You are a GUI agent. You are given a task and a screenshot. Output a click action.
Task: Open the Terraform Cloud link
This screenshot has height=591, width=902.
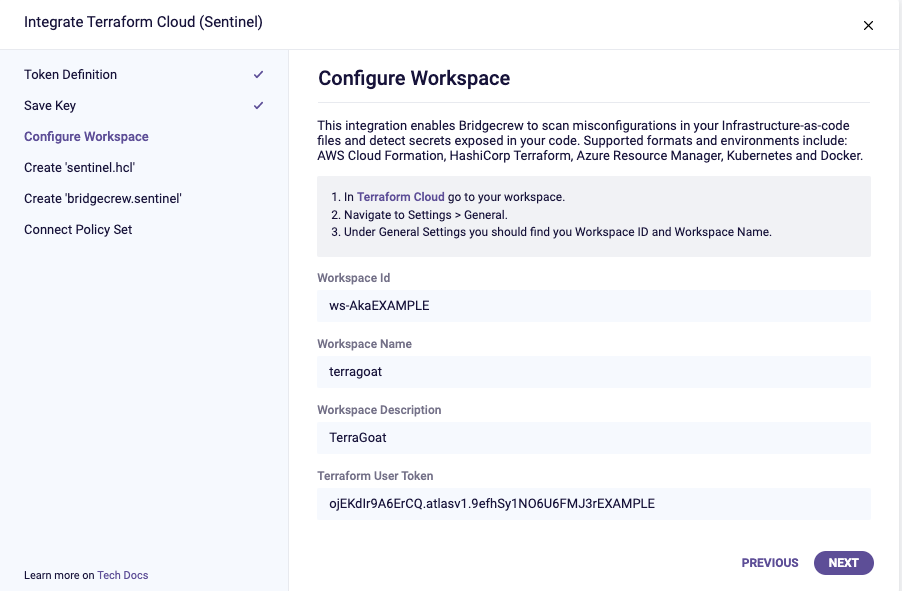click(400, 197)
